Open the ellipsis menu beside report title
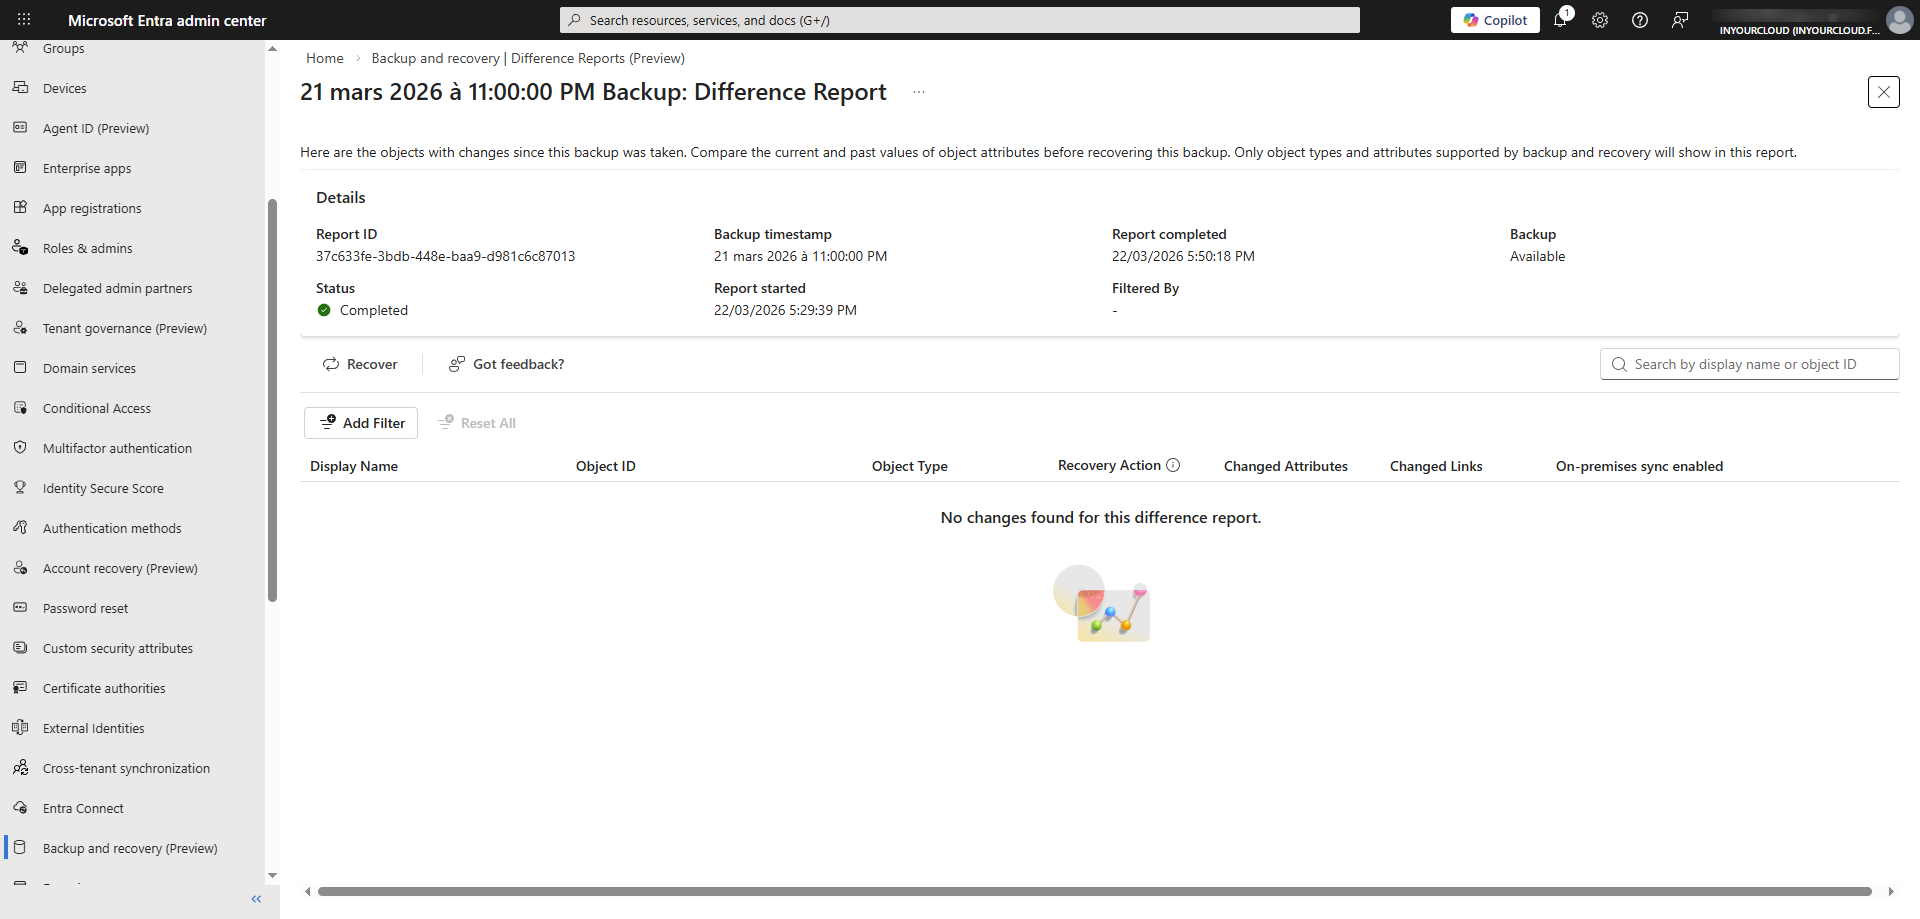 click(919, 92)
